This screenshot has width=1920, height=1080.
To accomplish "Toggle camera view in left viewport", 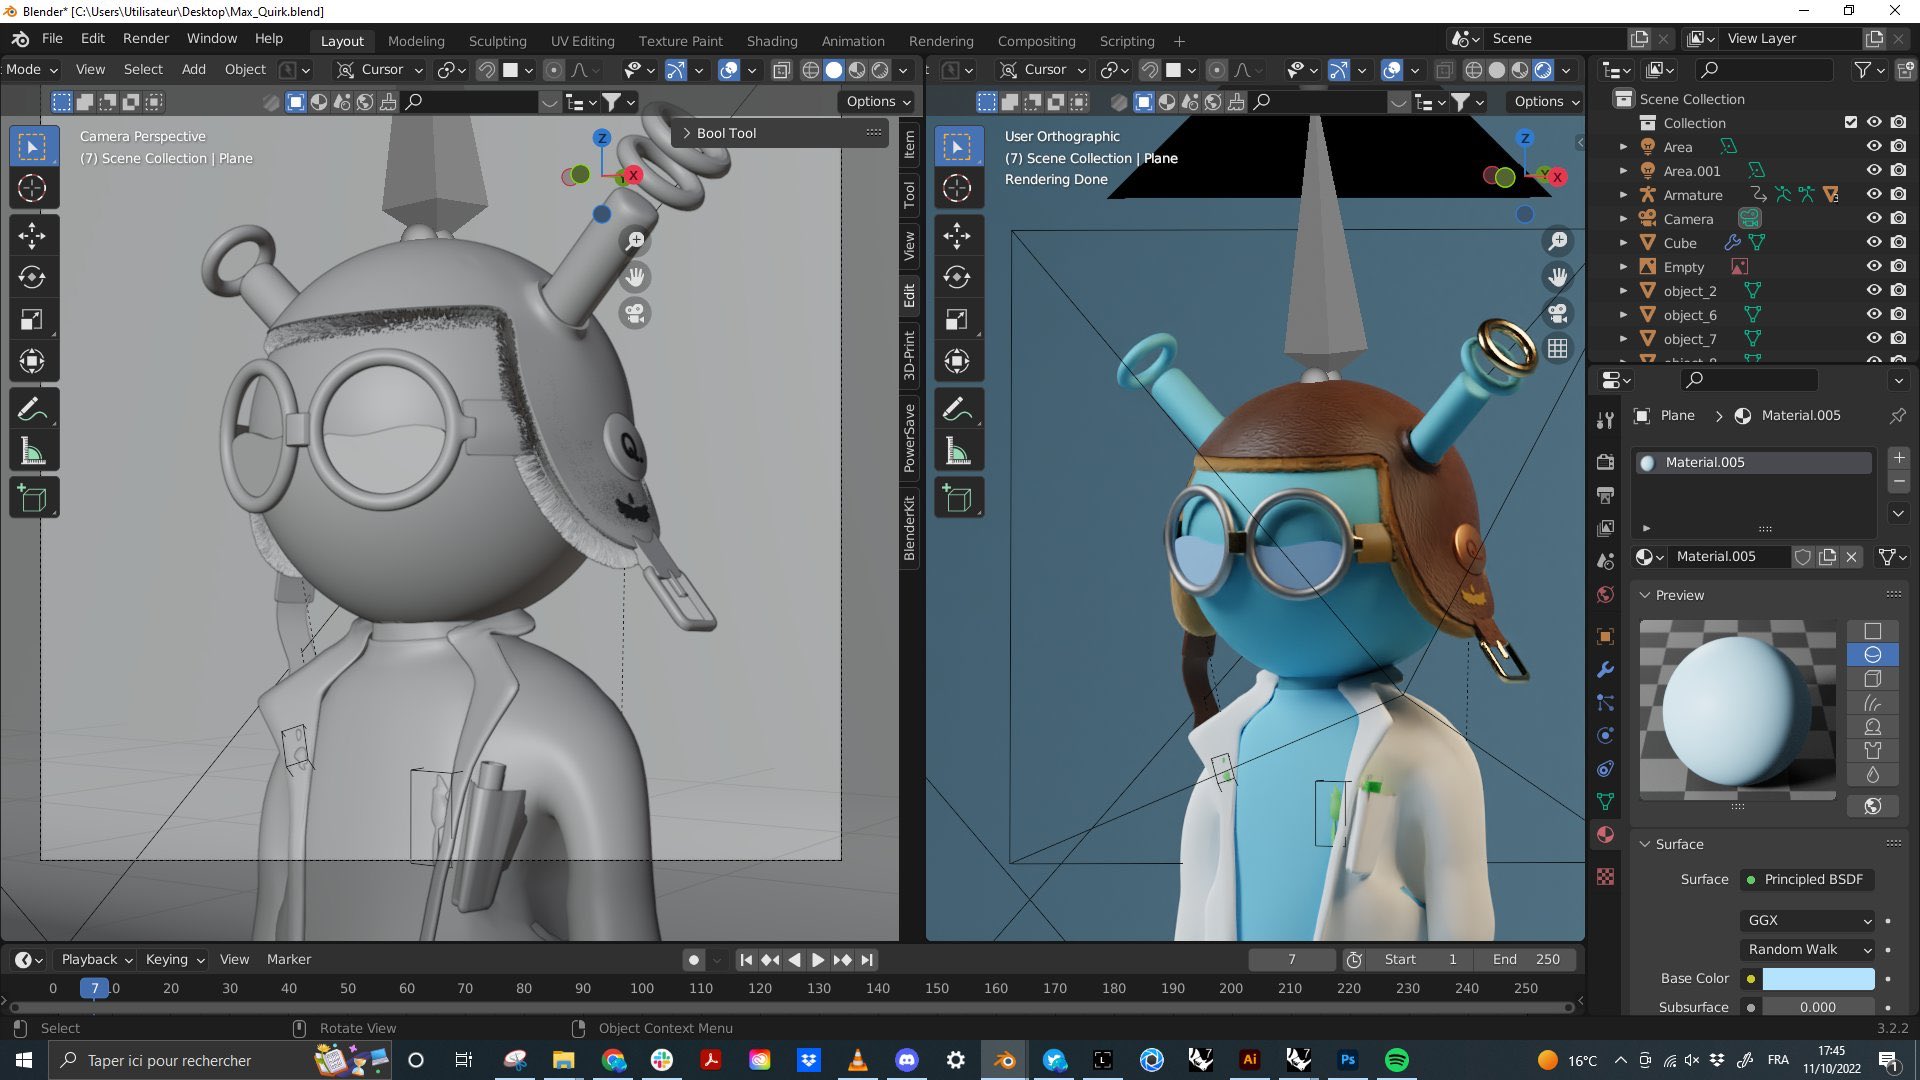I will (x=635, y=314).
